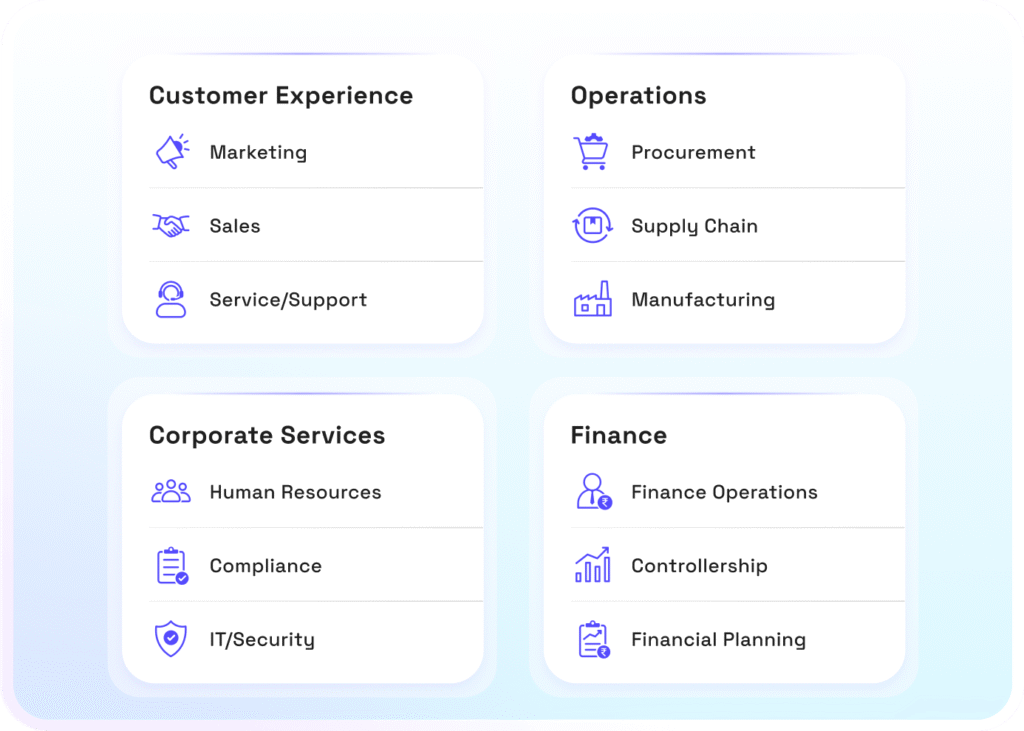Viewport: 1024px width, 731px height.
Task: Open the Controllership label link
Action: point(699,566)
